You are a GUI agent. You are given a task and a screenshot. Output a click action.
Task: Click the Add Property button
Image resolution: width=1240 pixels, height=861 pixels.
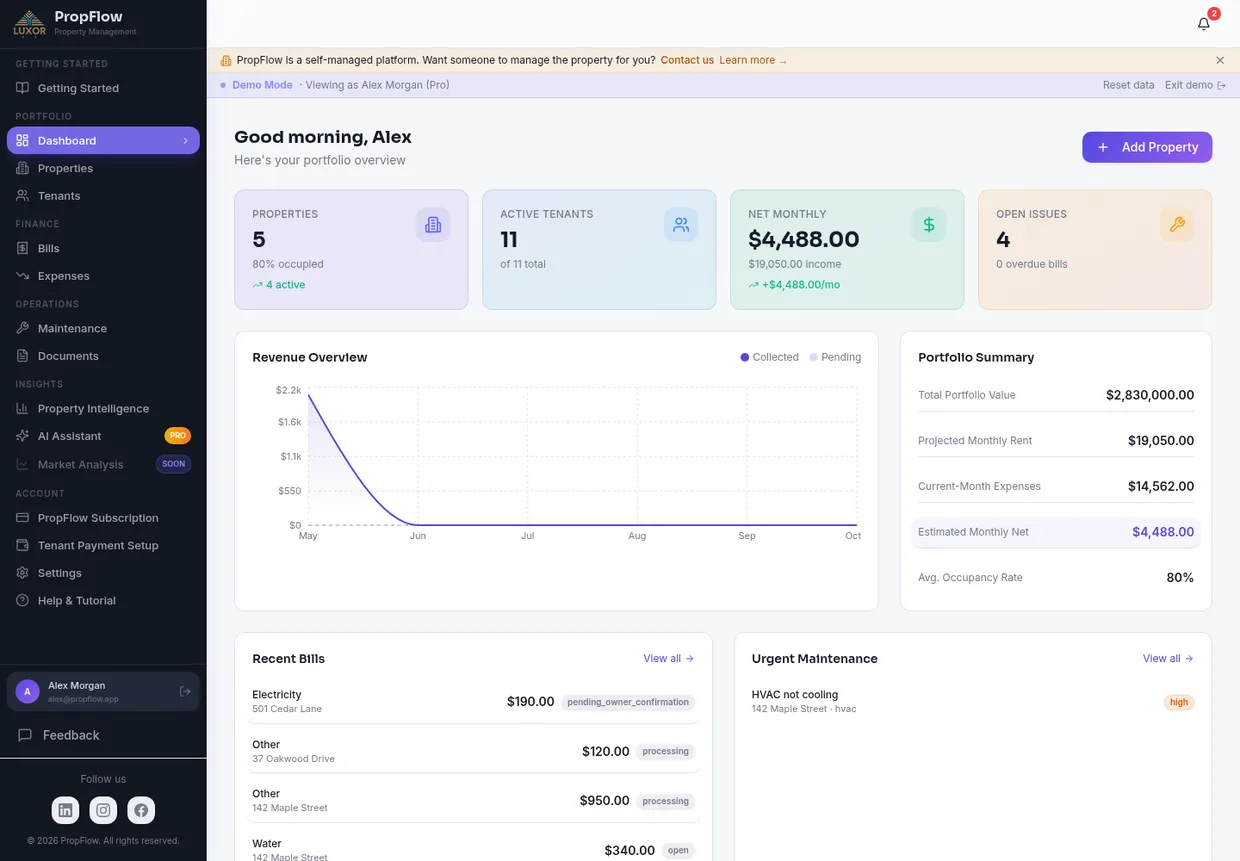[x=1147, y=147]
